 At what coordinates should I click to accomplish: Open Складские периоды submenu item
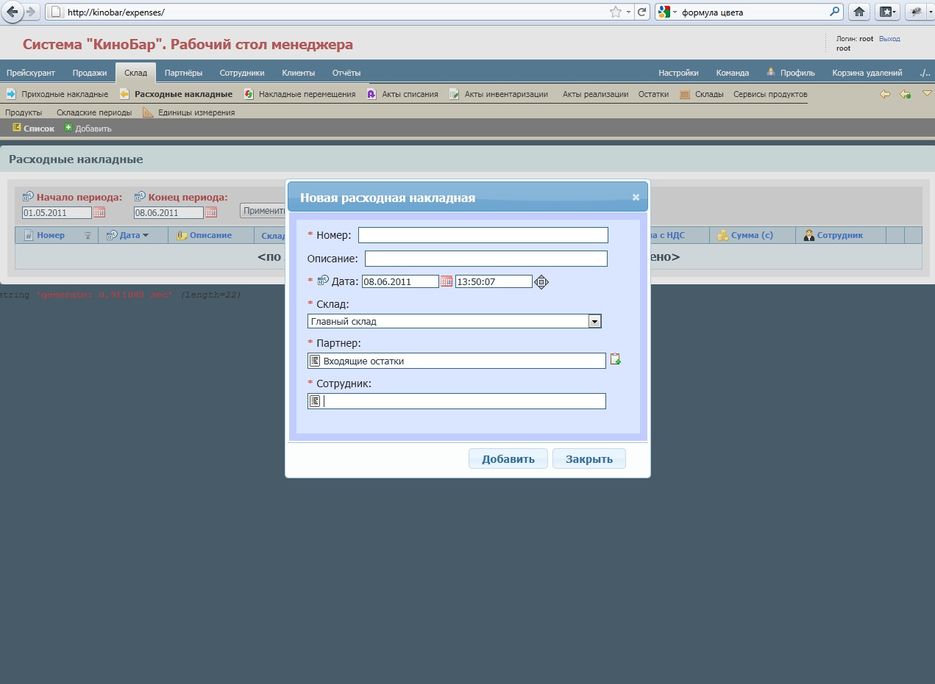[94, 112]
